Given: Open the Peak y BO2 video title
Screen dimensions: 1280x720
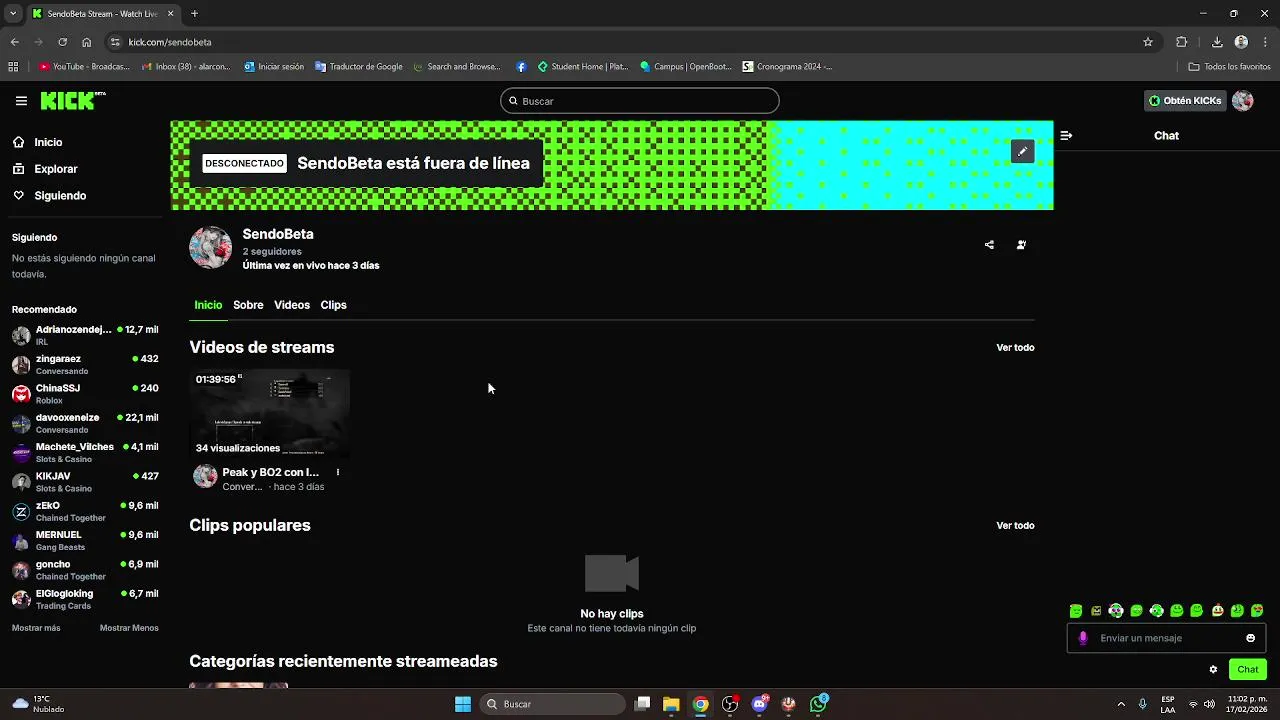Looking at the screenshot, I should [x=270, y=472].
